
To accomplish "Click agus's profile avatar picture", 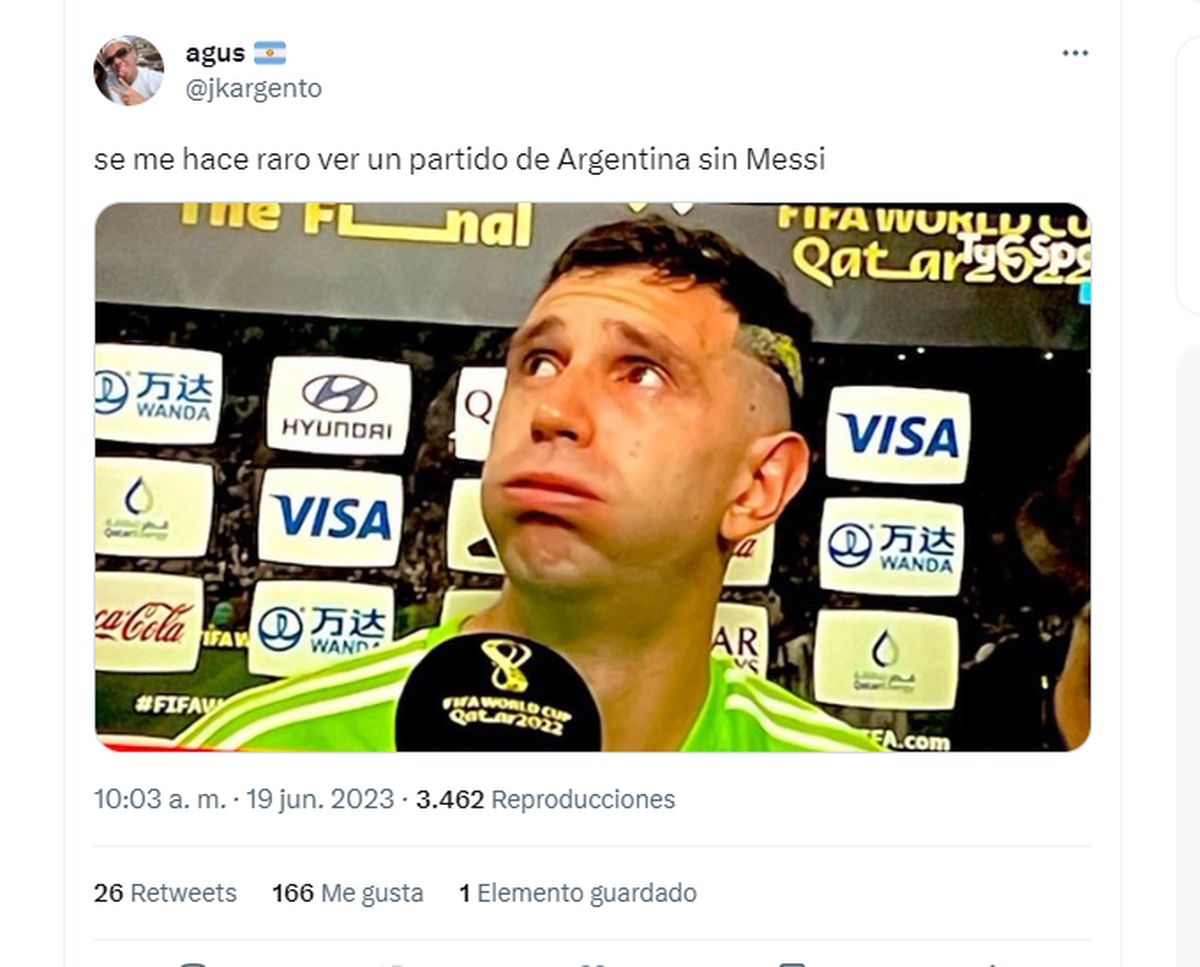I will (x=129, y=70).
